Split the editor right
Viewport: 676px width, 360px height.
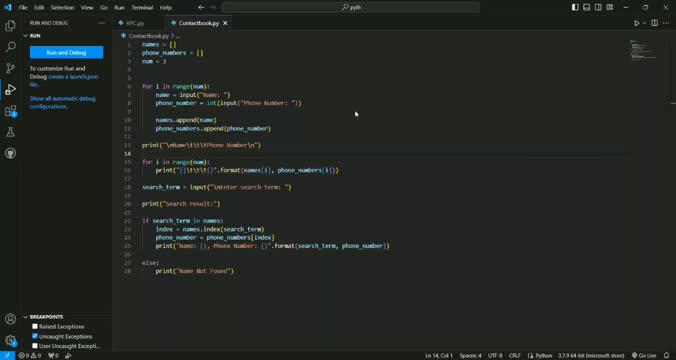[654, 23]
